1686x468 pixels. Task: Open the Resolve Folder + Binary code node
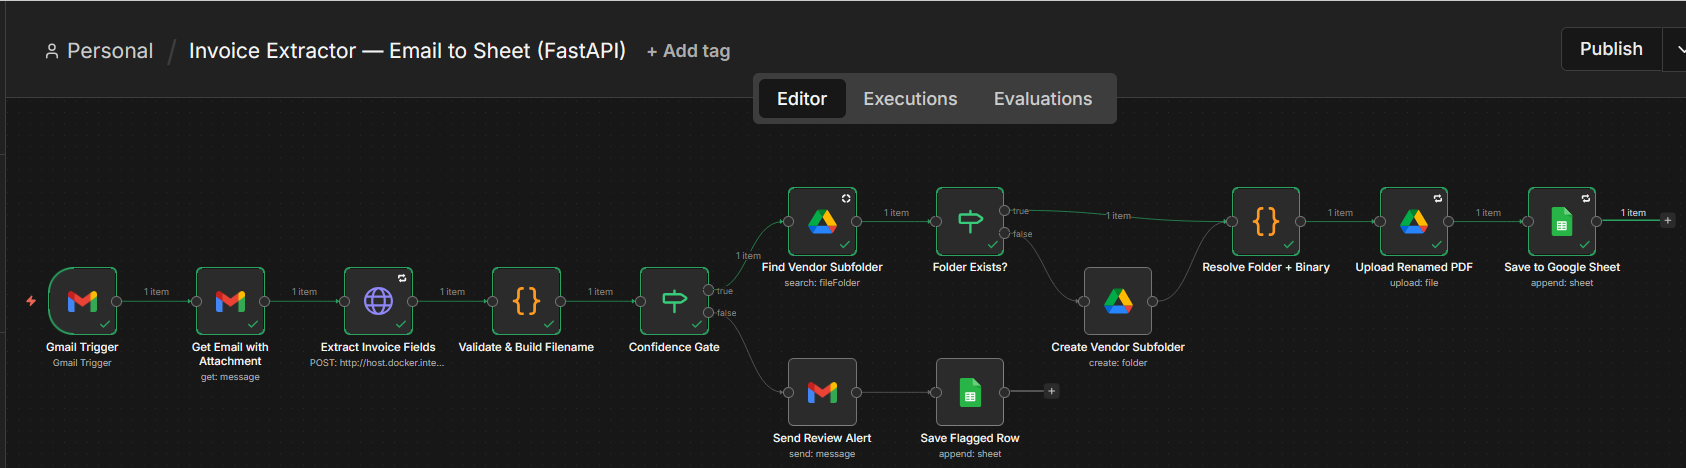click(x=1266, y=221)
